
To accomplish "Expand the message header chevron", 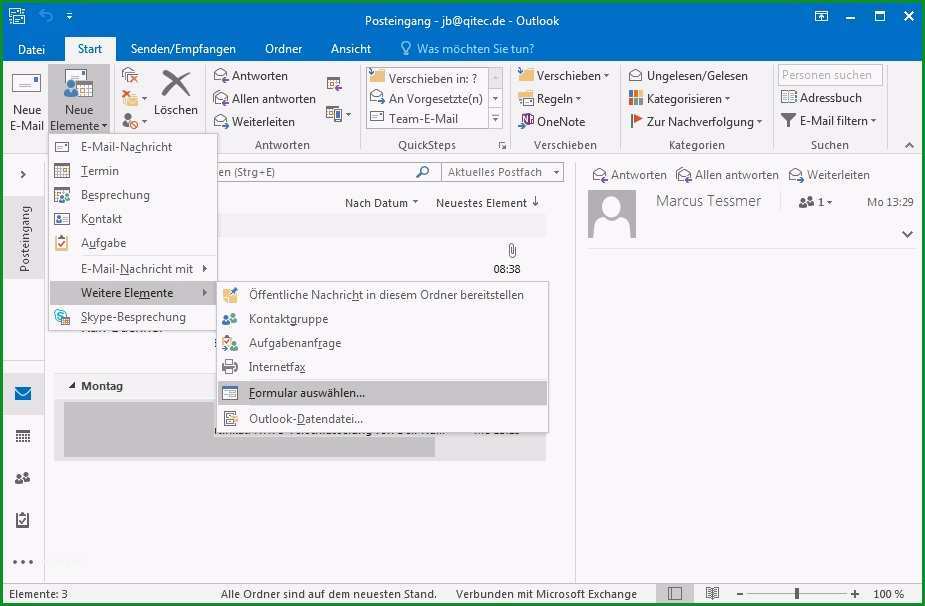I will tap(907, 234).
